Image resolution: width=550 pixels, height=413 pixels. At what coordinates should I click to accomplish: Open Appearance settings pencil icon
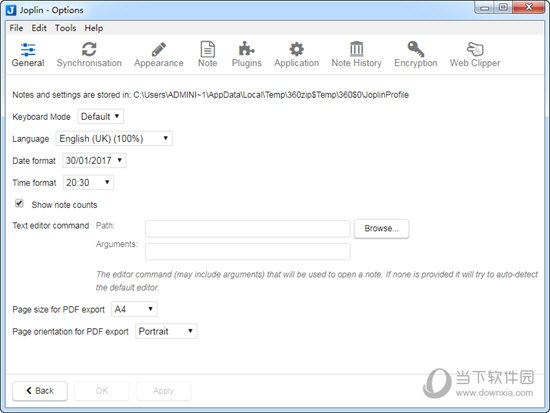tap(159, 49)
